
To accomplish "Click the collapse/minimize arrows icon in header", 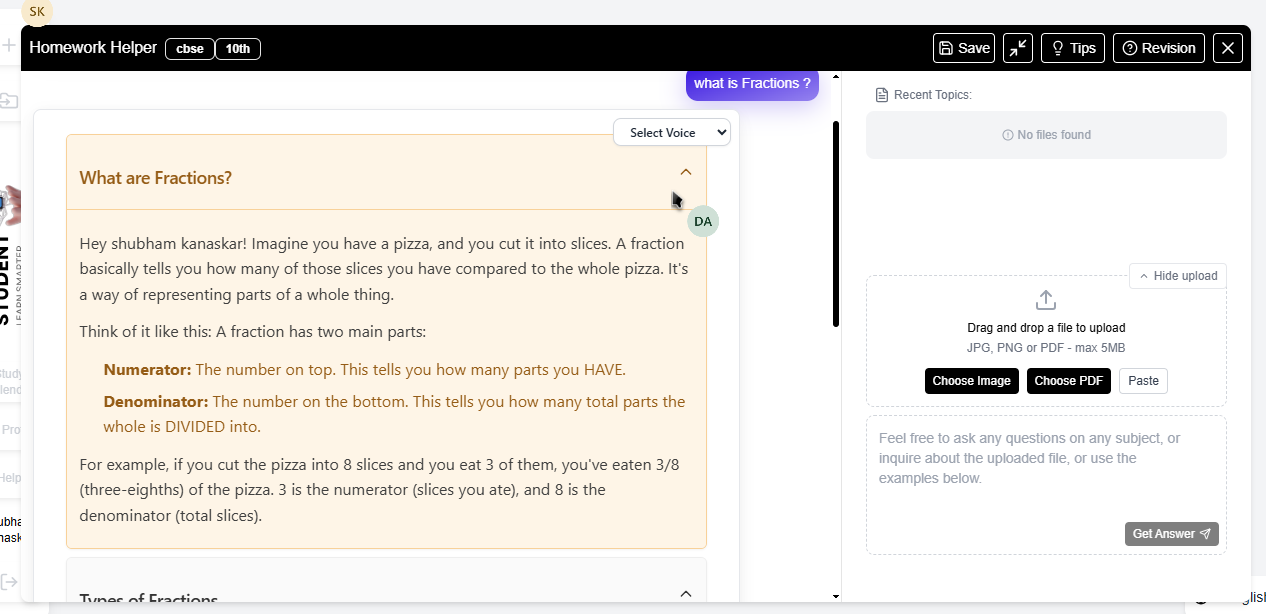I will tap(1018, 48).
